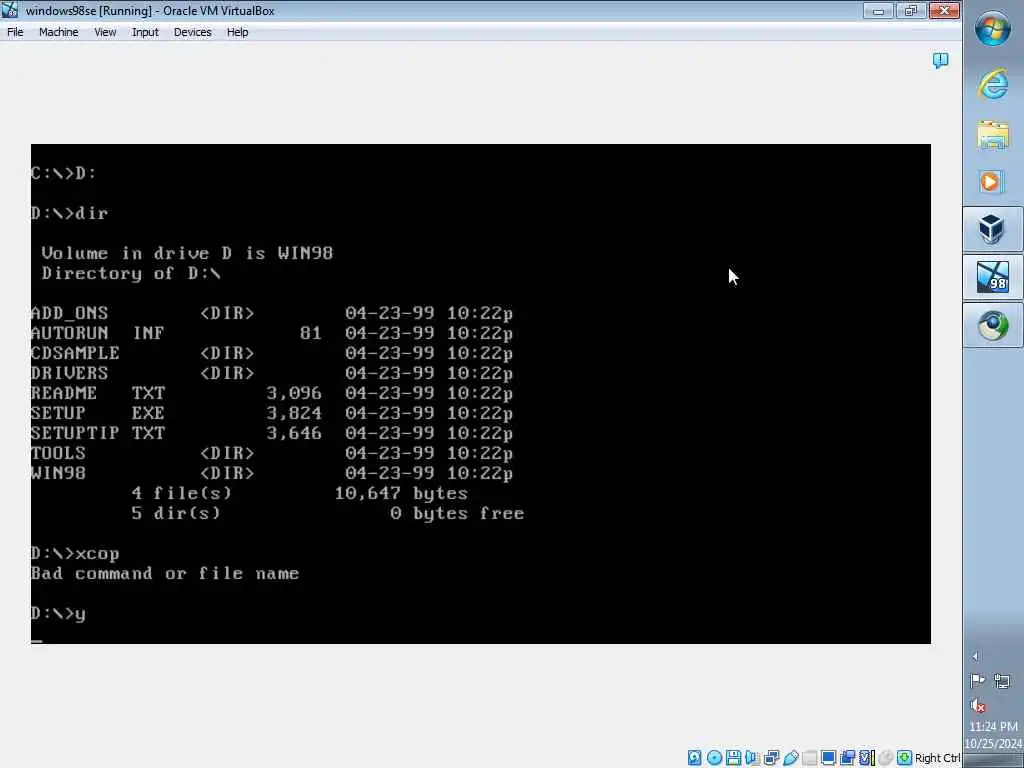
Task: Open the View menu
Action: (105, 32)
